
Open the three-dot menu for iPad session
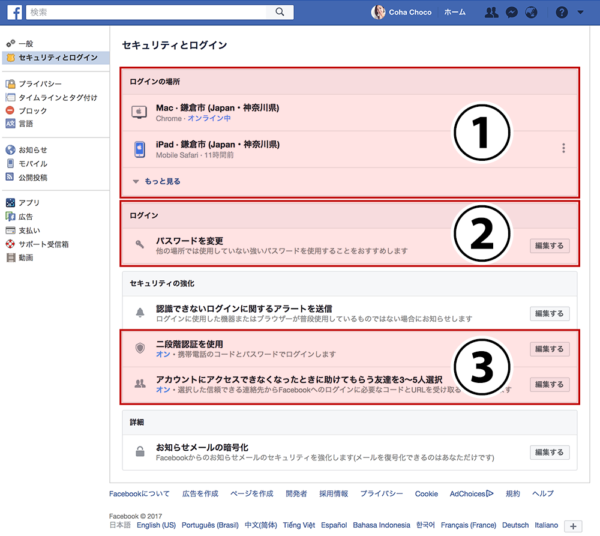coord(563,148)
